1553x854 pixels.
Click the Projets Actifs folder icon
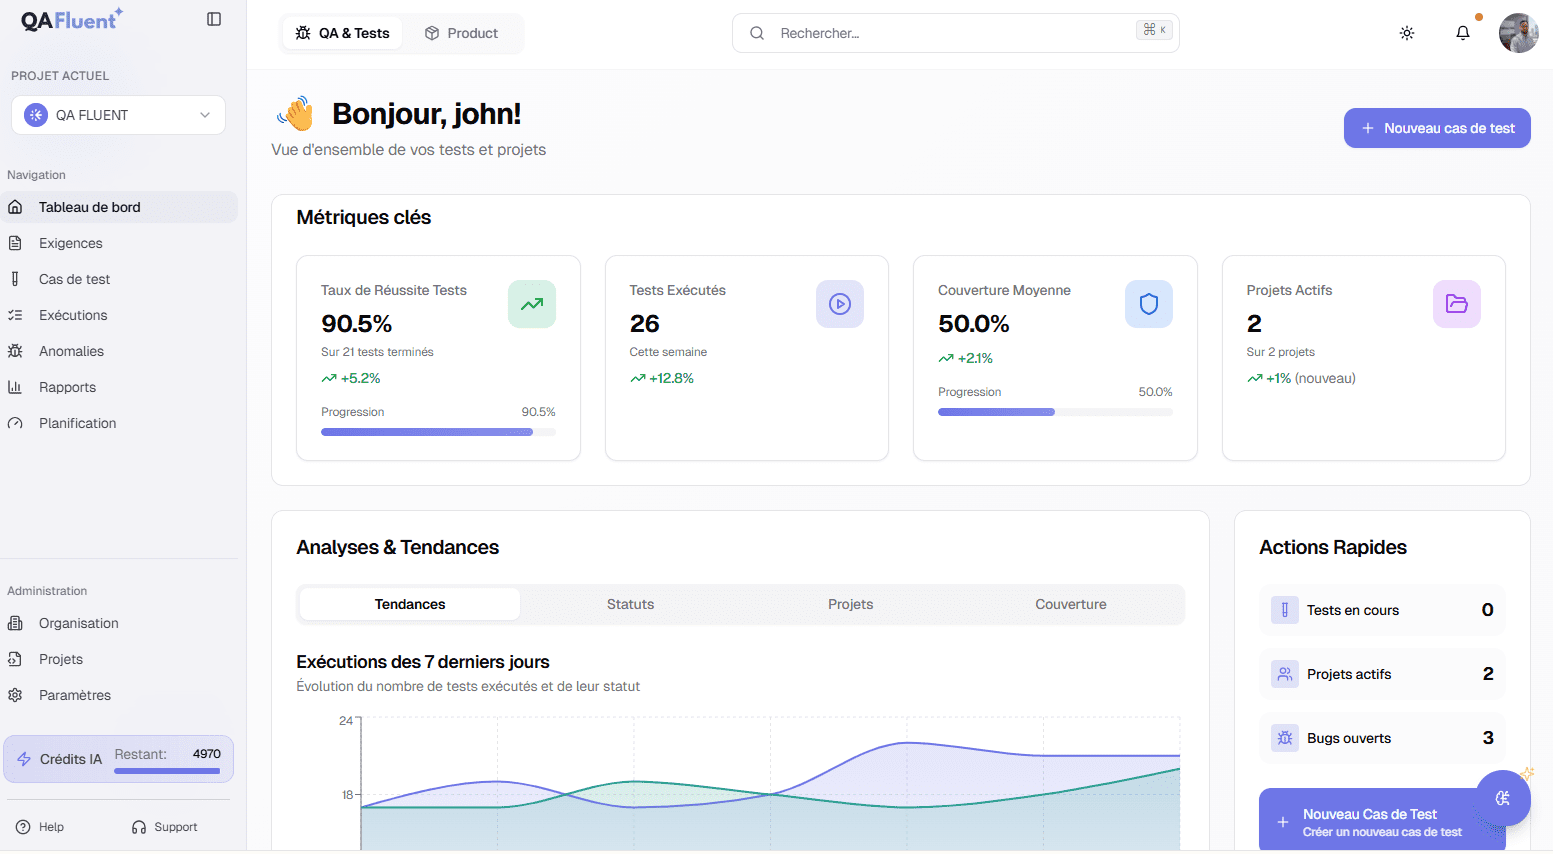point(1456,304)
